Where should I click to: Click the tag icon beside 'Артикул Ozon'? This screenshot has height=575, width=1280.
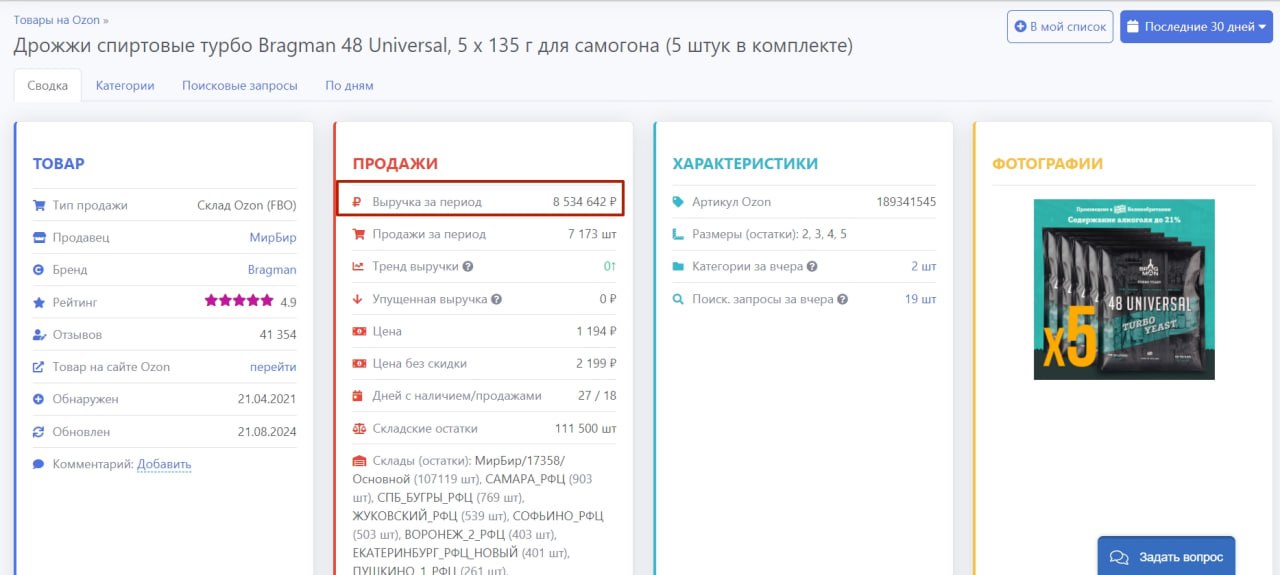679,202
